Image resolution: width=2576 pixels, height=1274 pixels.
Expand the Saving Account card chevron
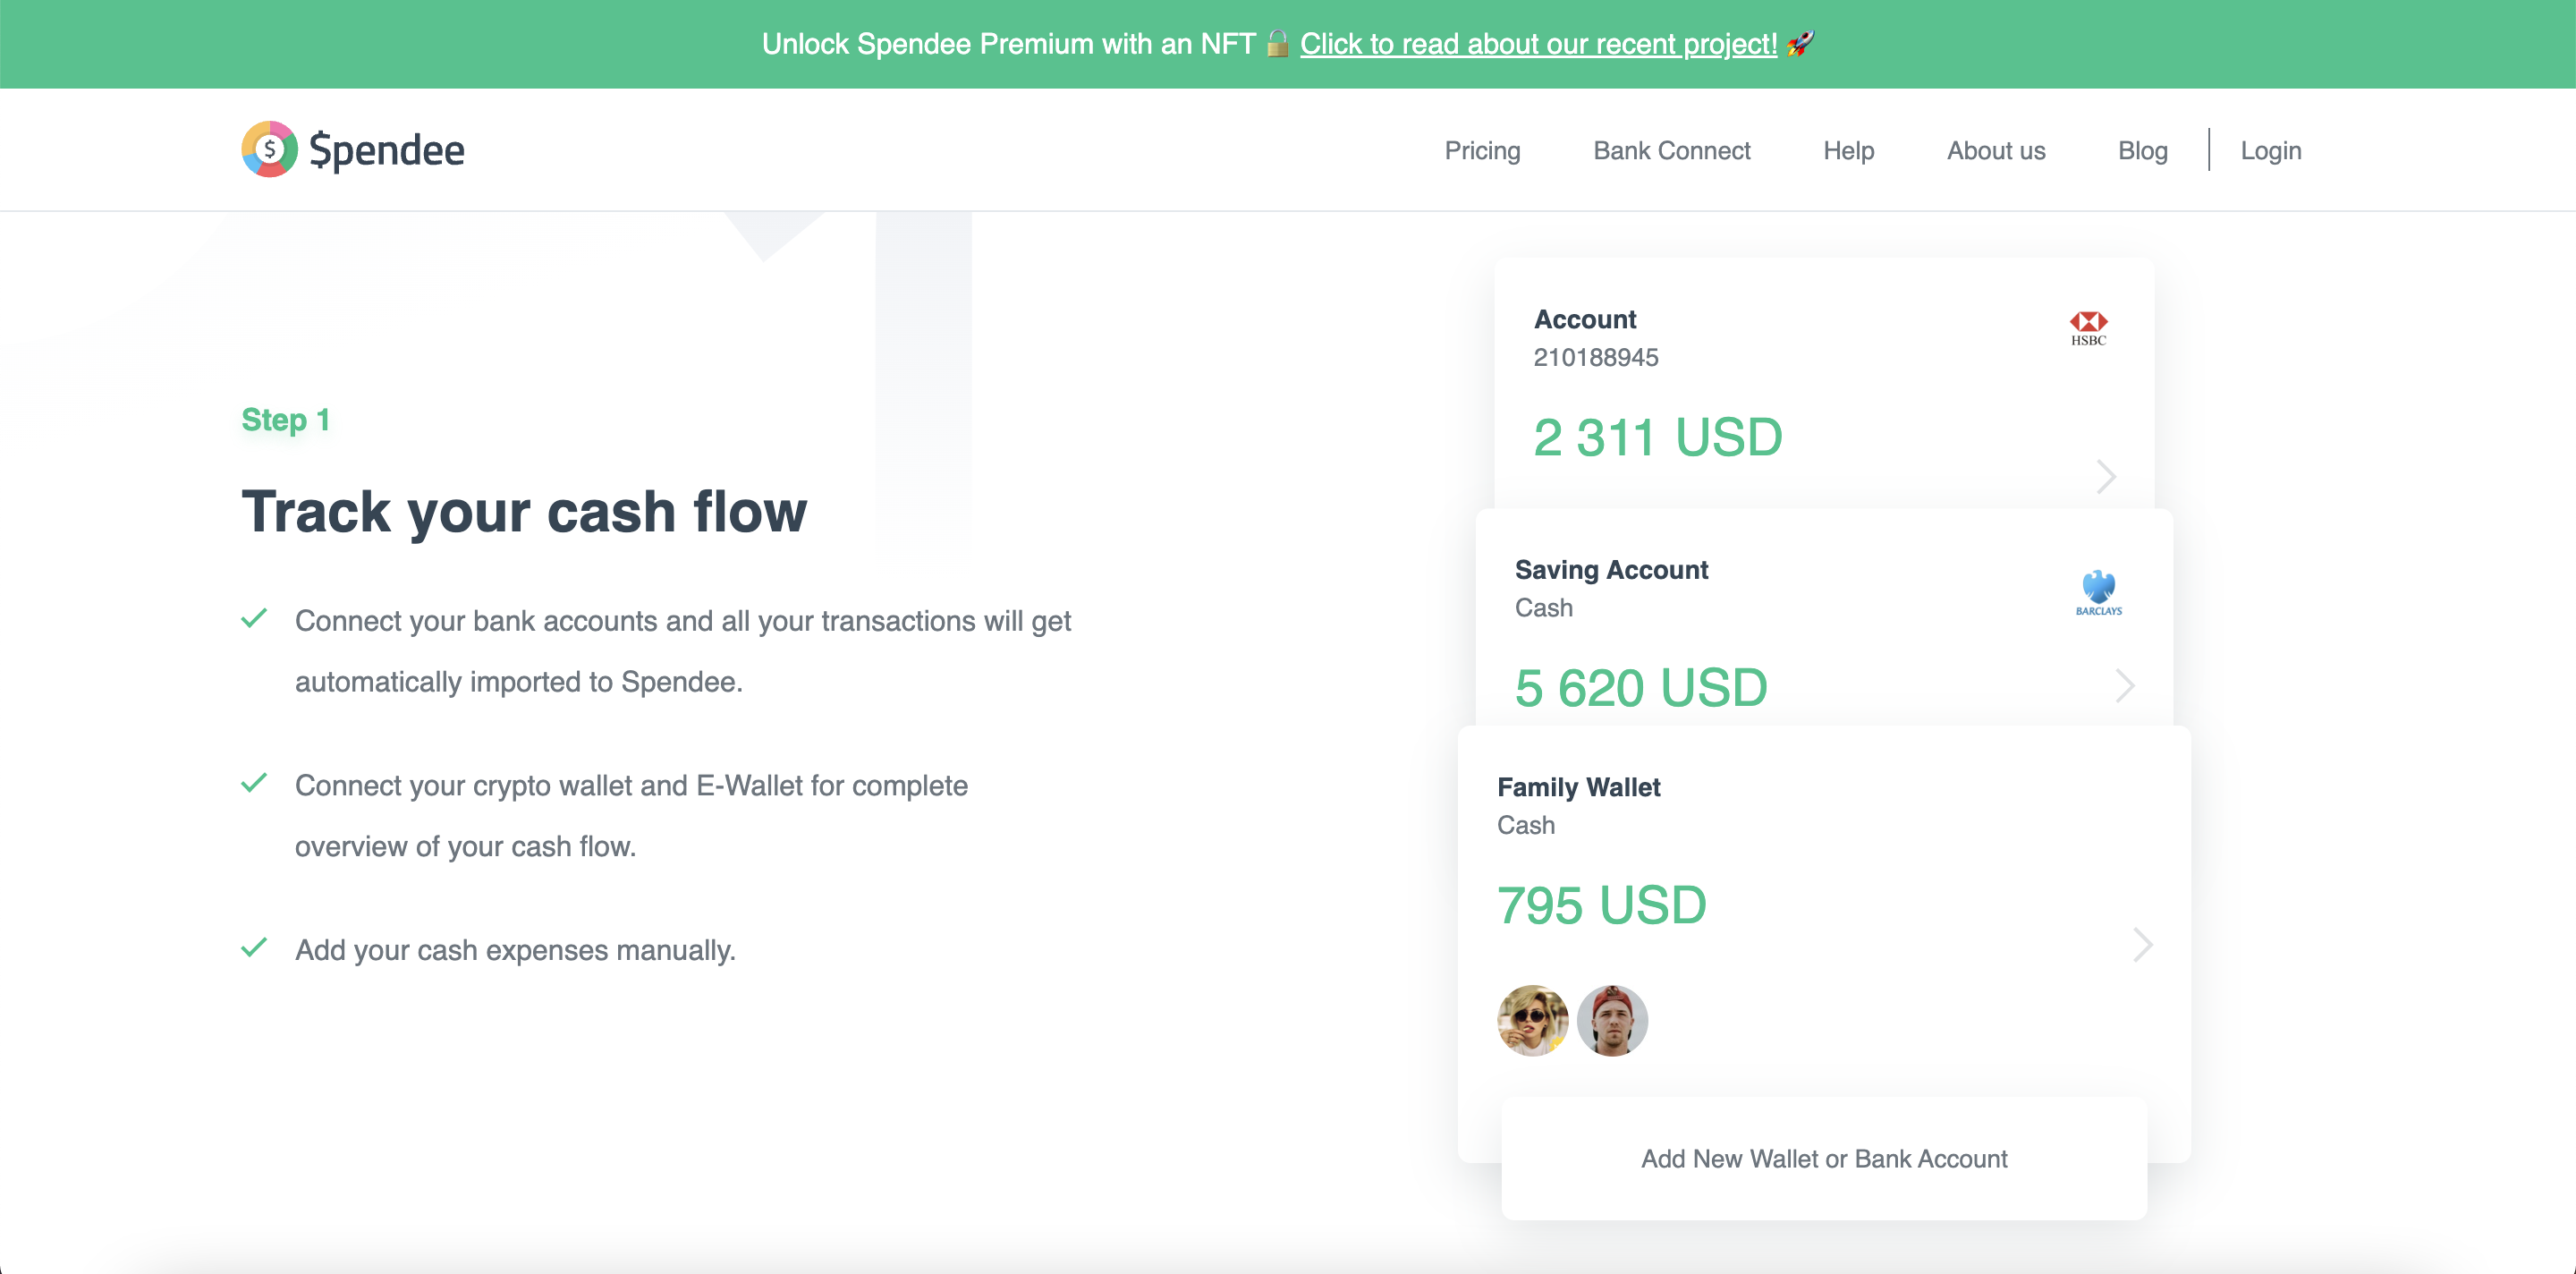[2125, 686]
